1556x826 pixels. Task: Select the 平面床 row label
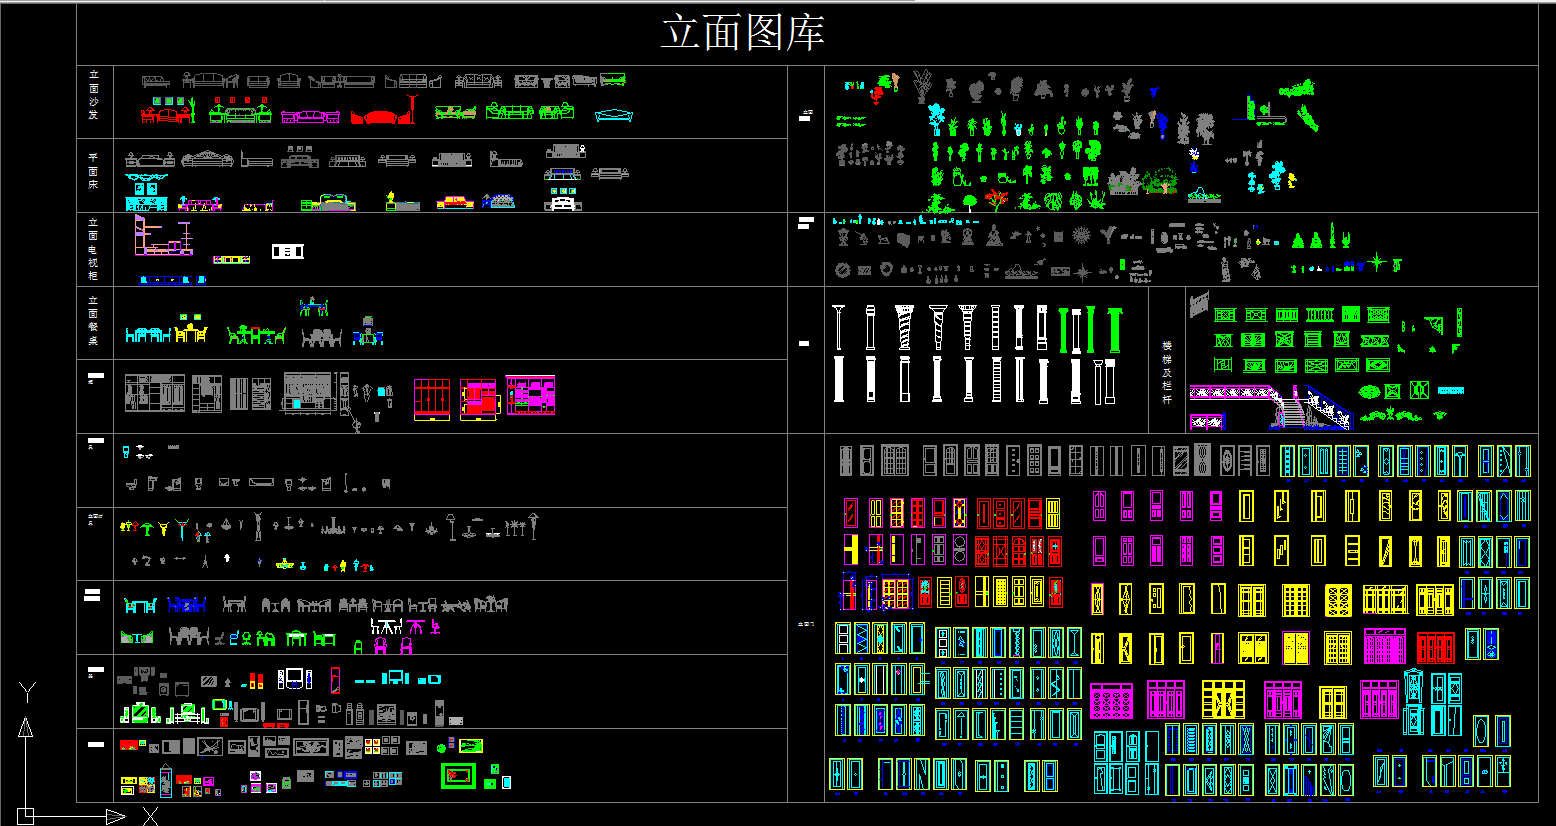pyautogui.click(x=94, y=171)
